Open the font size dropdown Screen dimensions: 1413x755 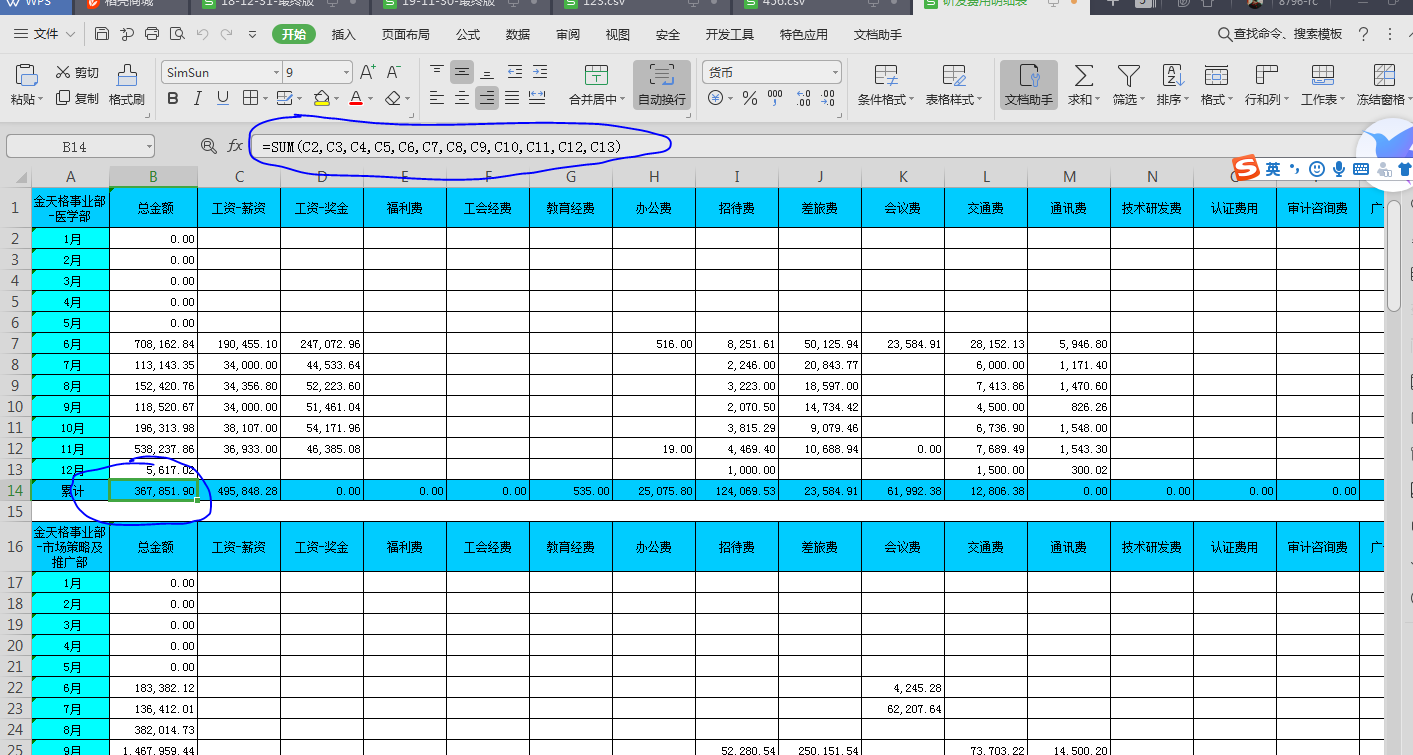click(347, 73)
